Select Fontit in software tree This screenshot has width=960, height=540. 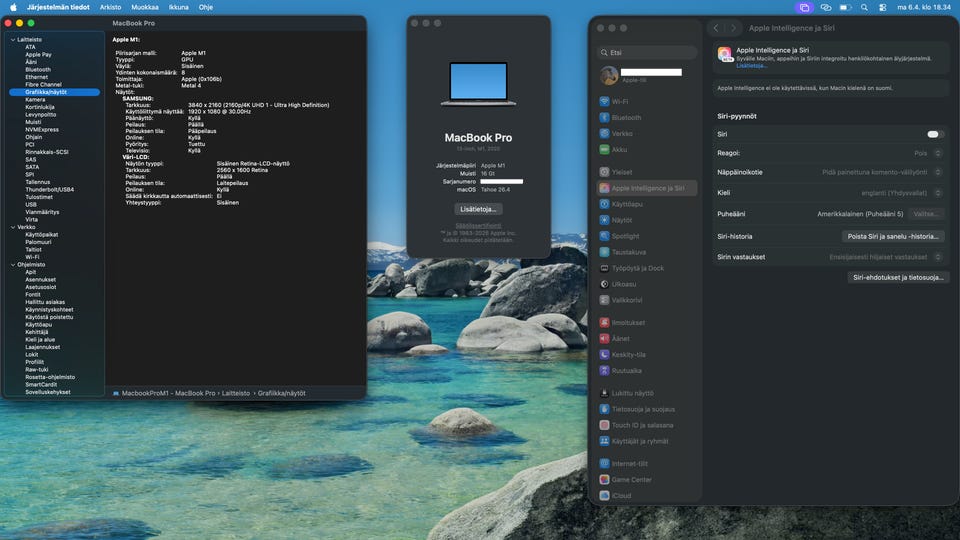[x=33, y=294]
